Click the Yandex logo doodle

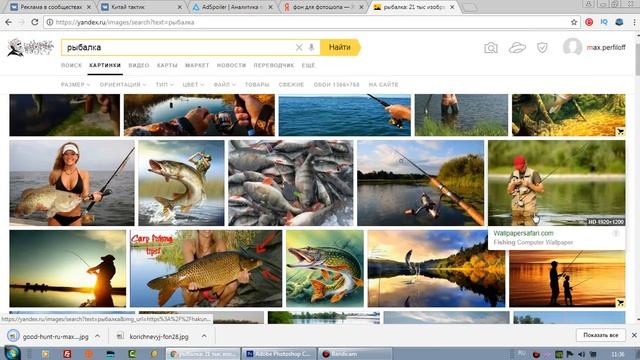tap(30, 47)
